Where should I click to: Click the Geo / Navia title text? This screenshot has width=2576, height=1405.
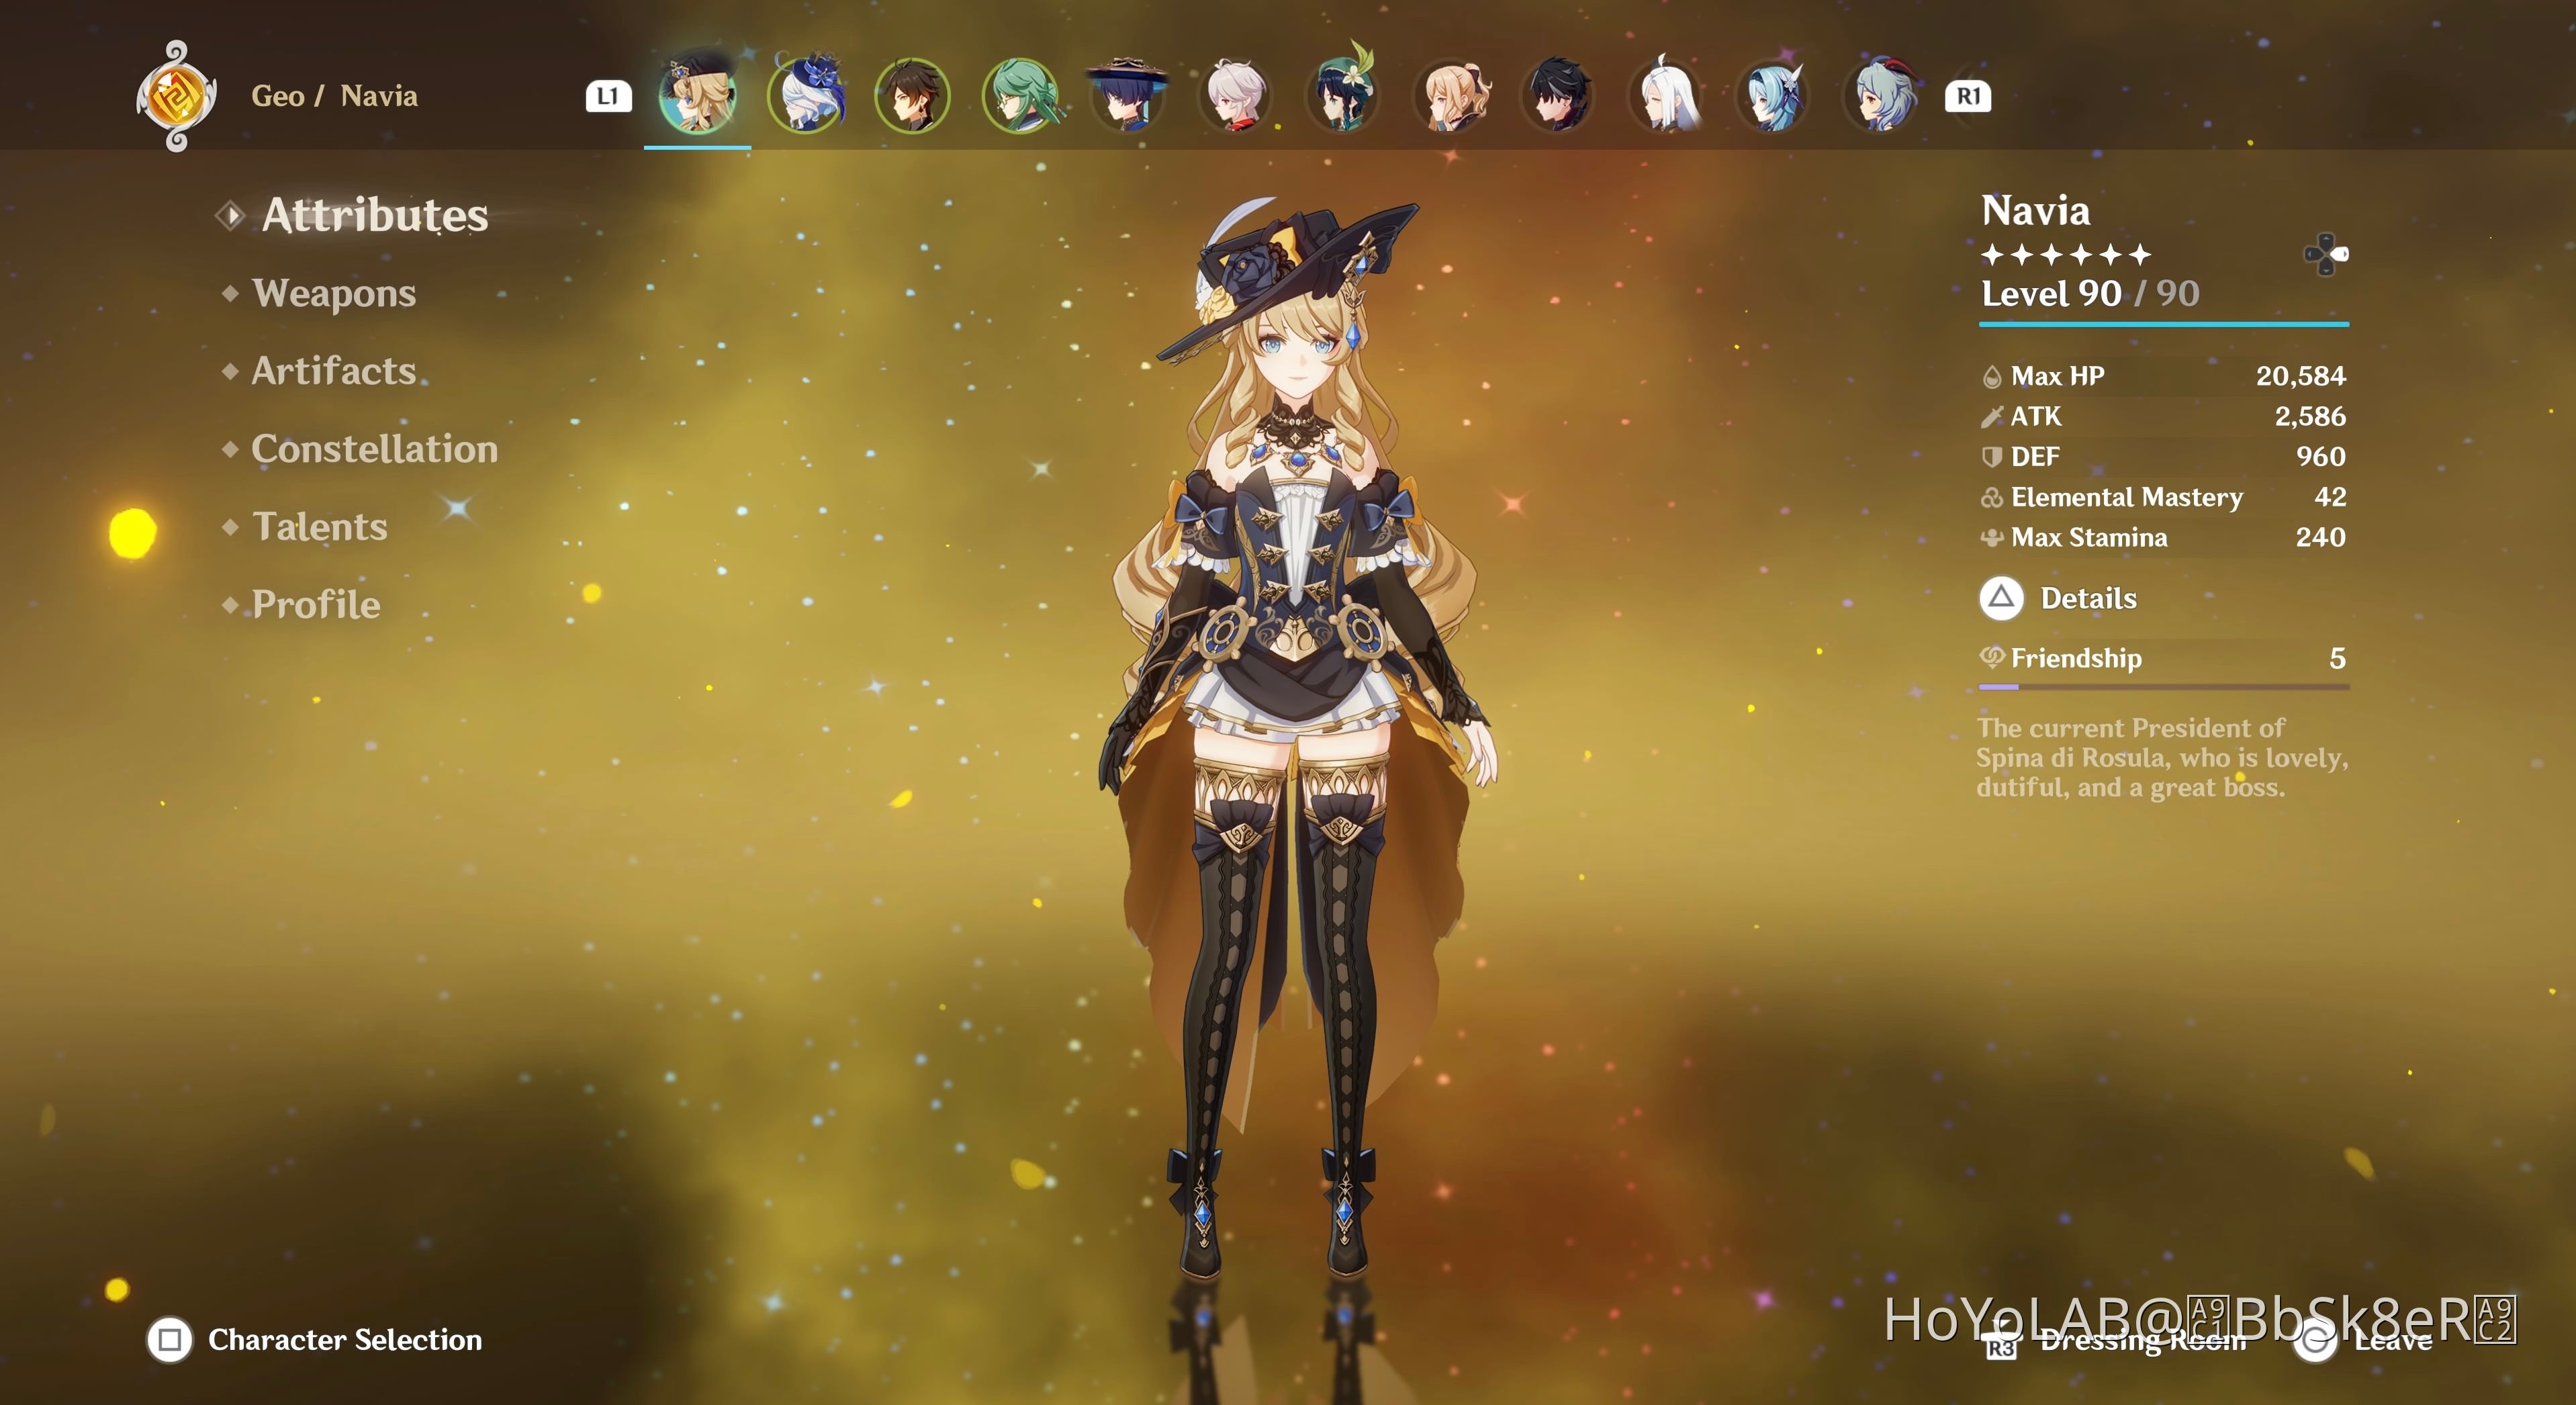coord(334,96)
